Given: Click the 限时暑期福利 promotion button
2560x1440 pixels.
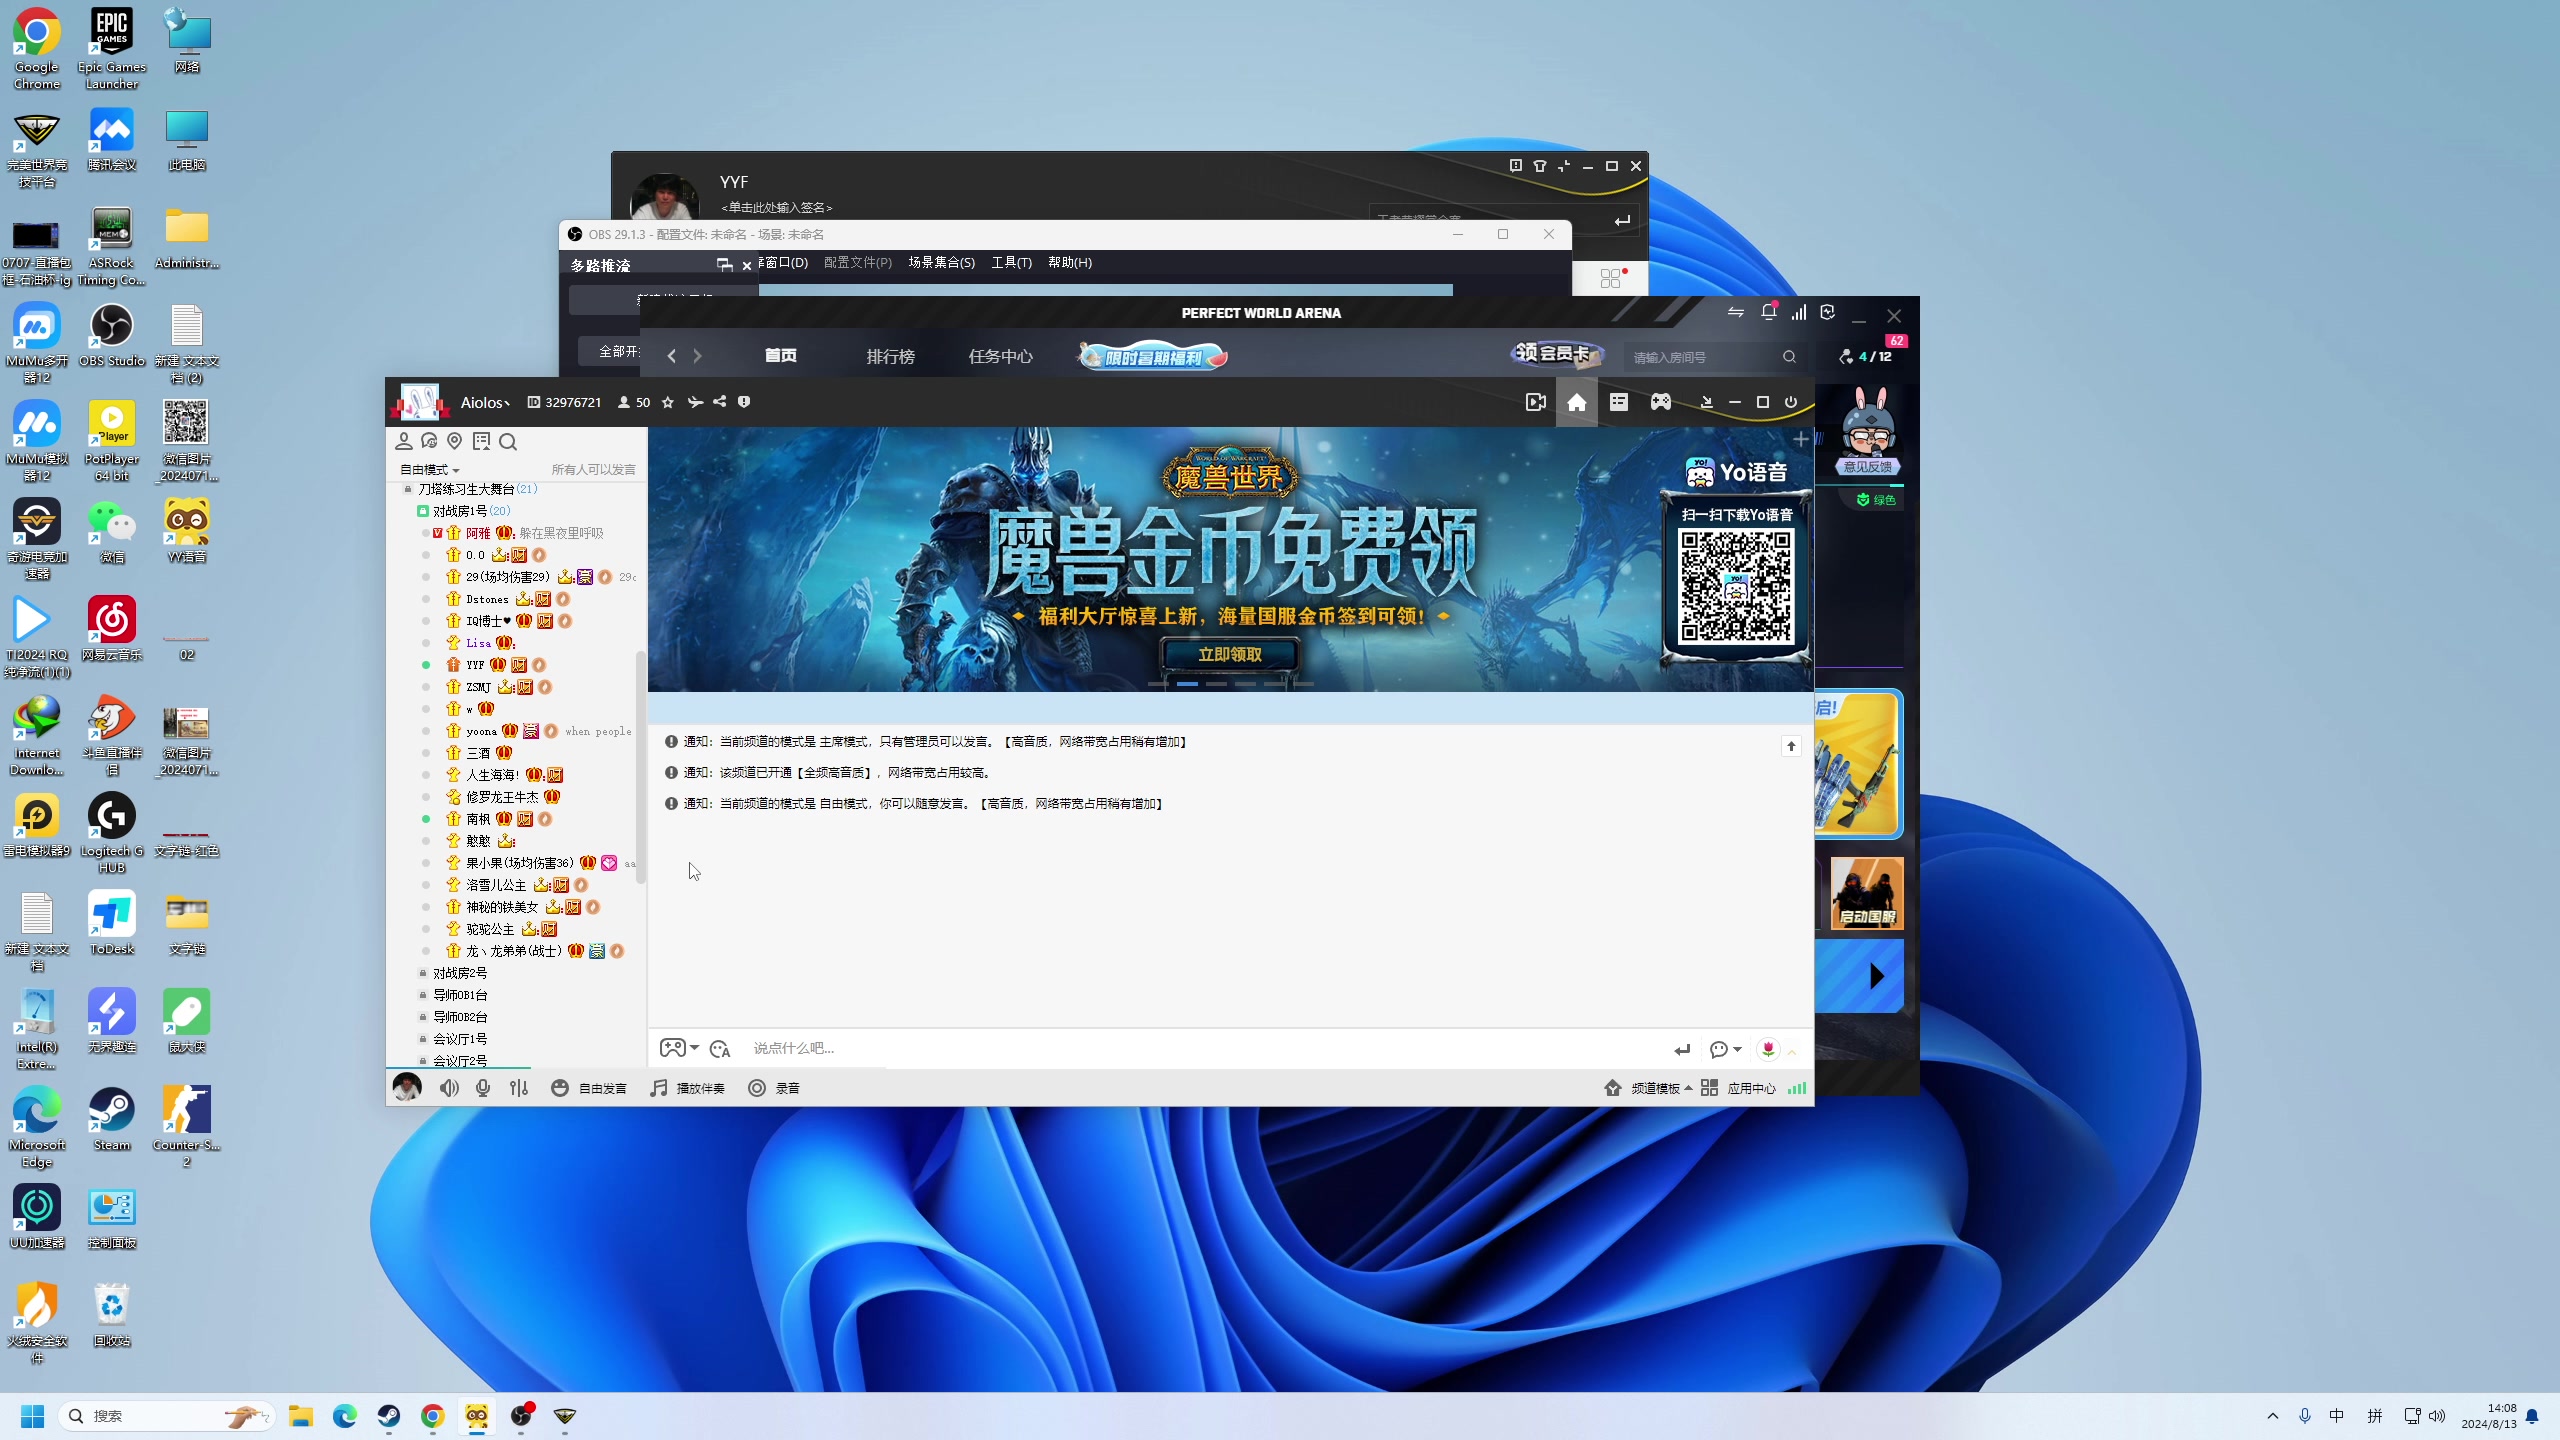Looking at the screenshot, I should tap(1153, 357).
